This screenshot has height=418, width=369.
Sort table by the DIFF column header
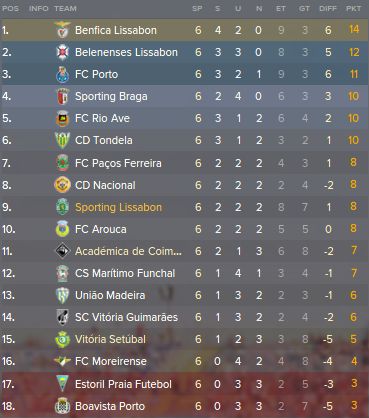[x=328, y=9]
